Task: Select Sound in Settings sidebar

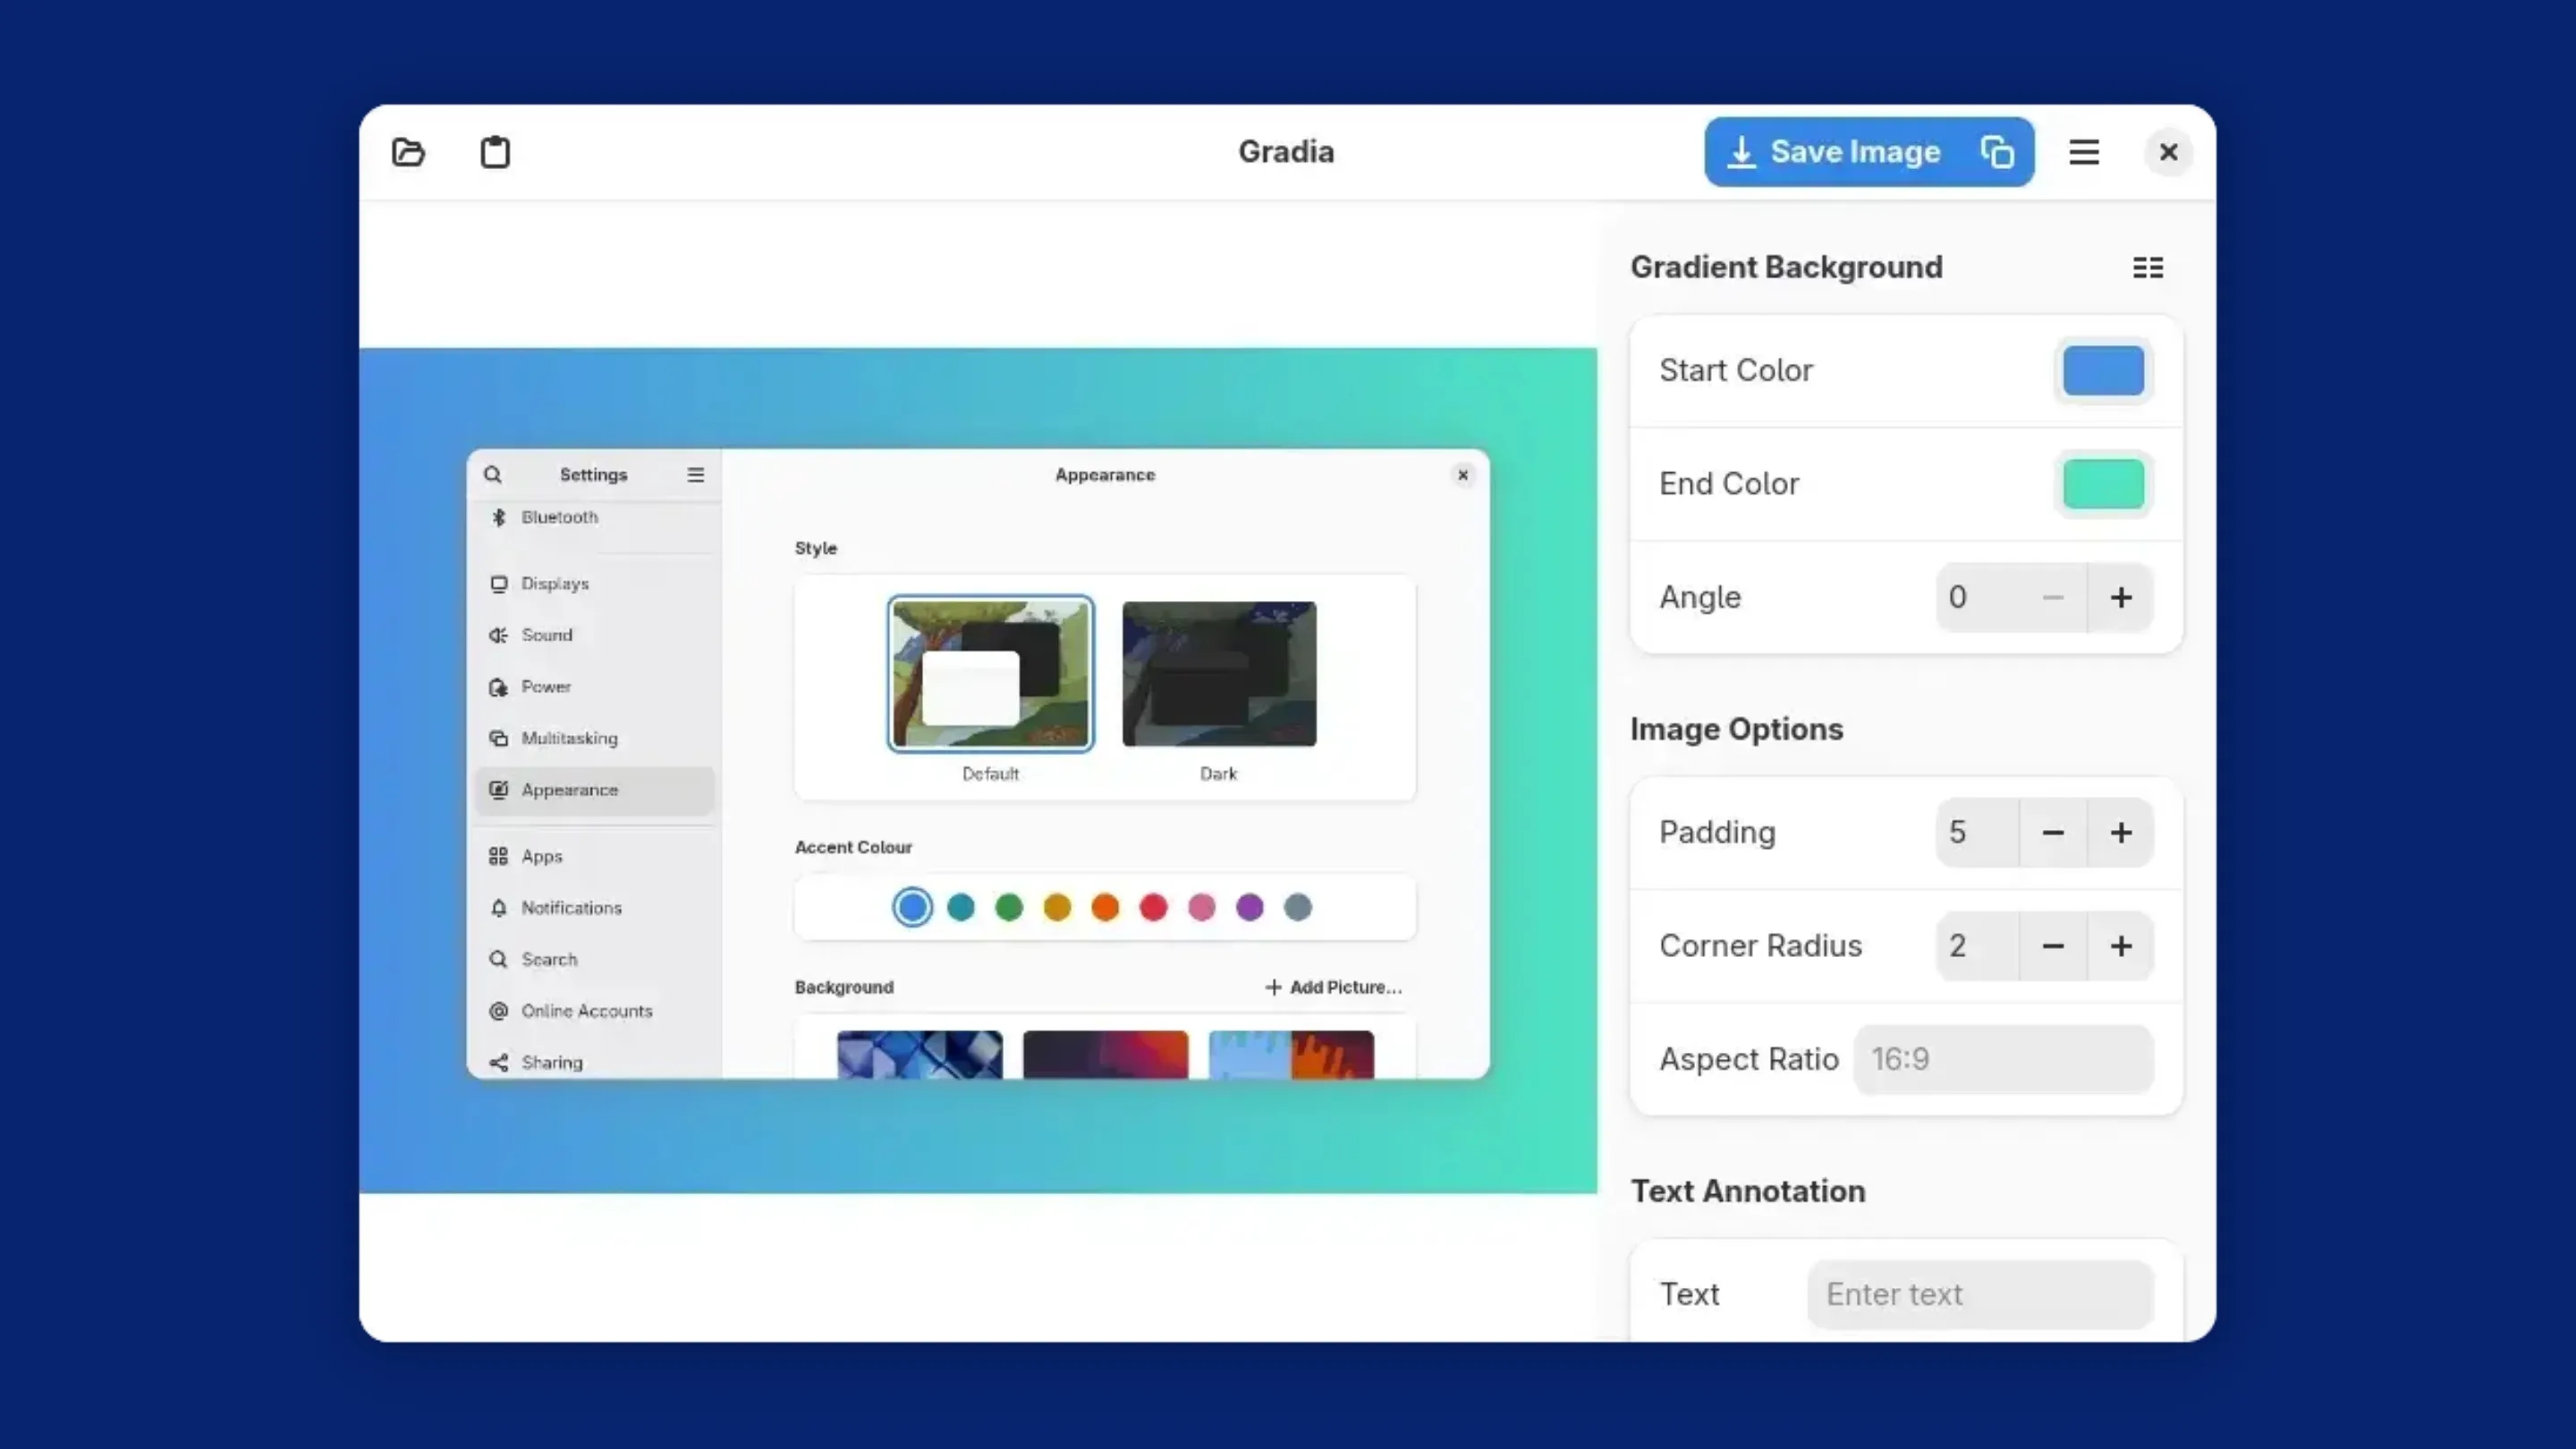Action: coord(595,636)
